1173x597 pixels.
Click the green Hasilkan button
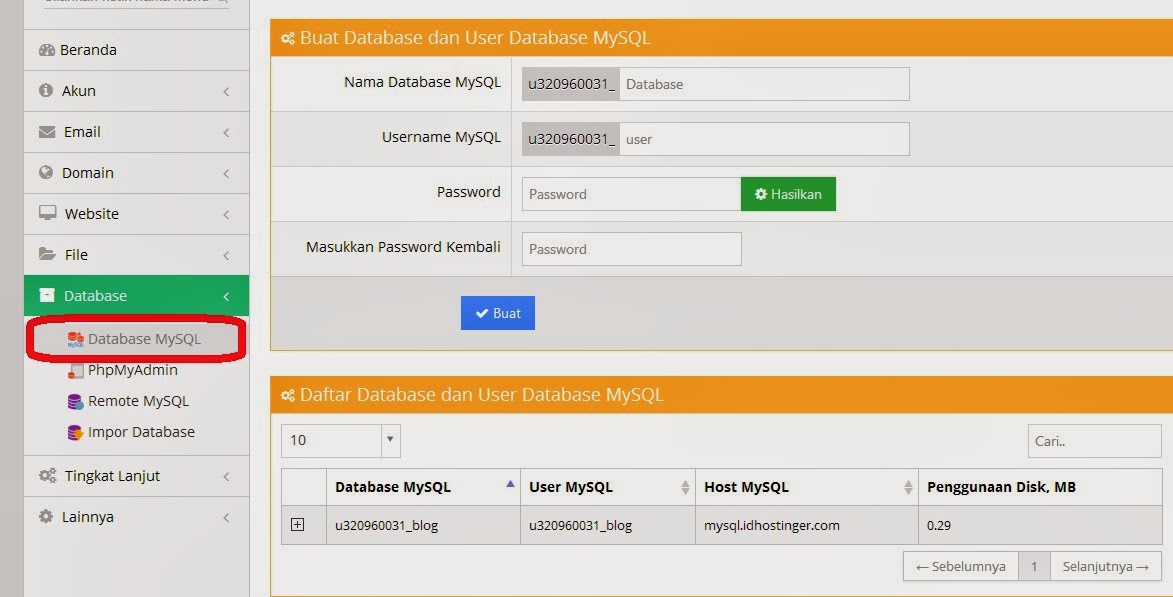[x=788, y=194]
